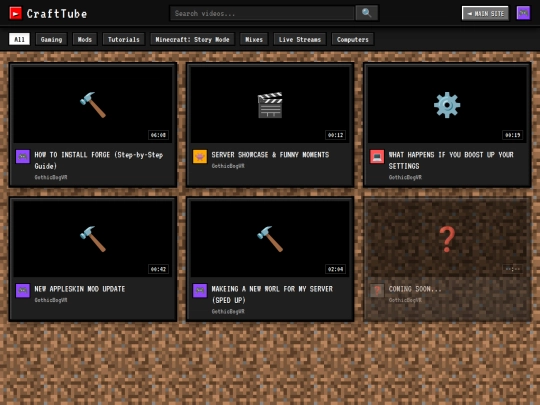Click the question mark on Coming Soon card
This screenshot has height=405, width=540.
[x=447, y=239]
